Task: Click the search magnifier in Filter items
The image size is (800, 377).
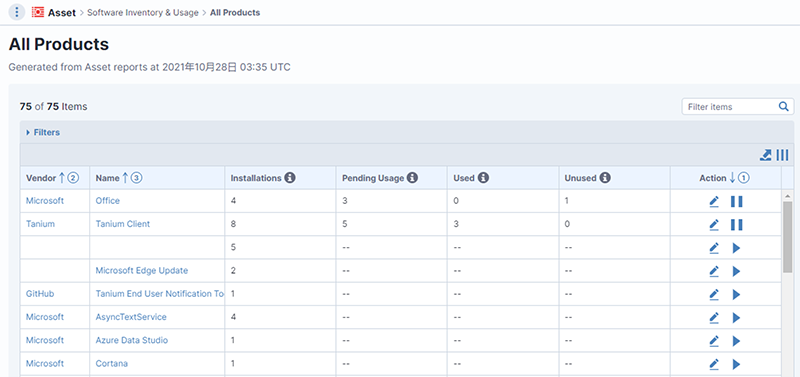Action: tap(783, 107)
